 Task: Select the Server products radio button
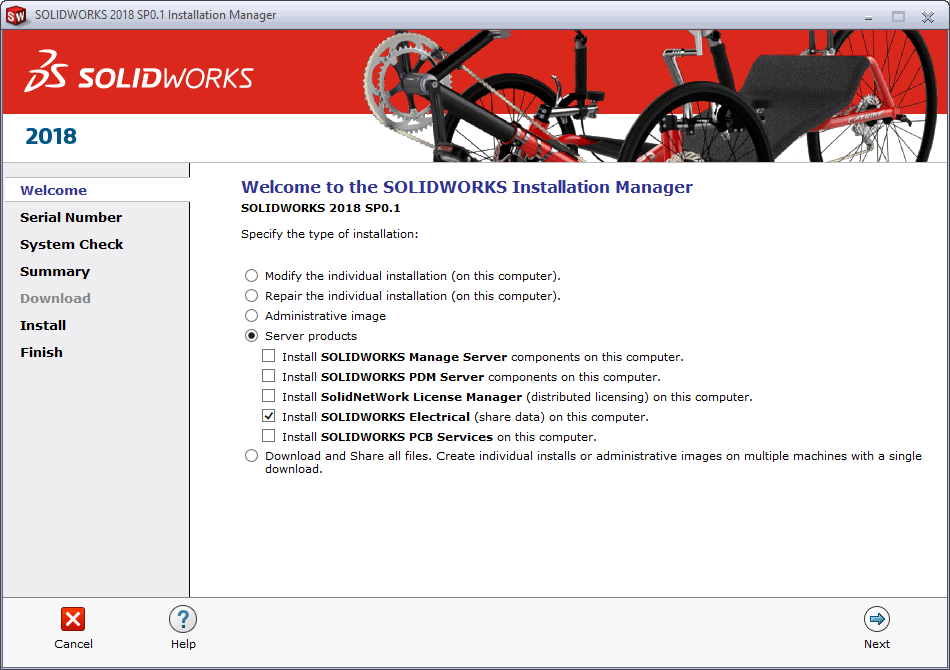point(251,336)
